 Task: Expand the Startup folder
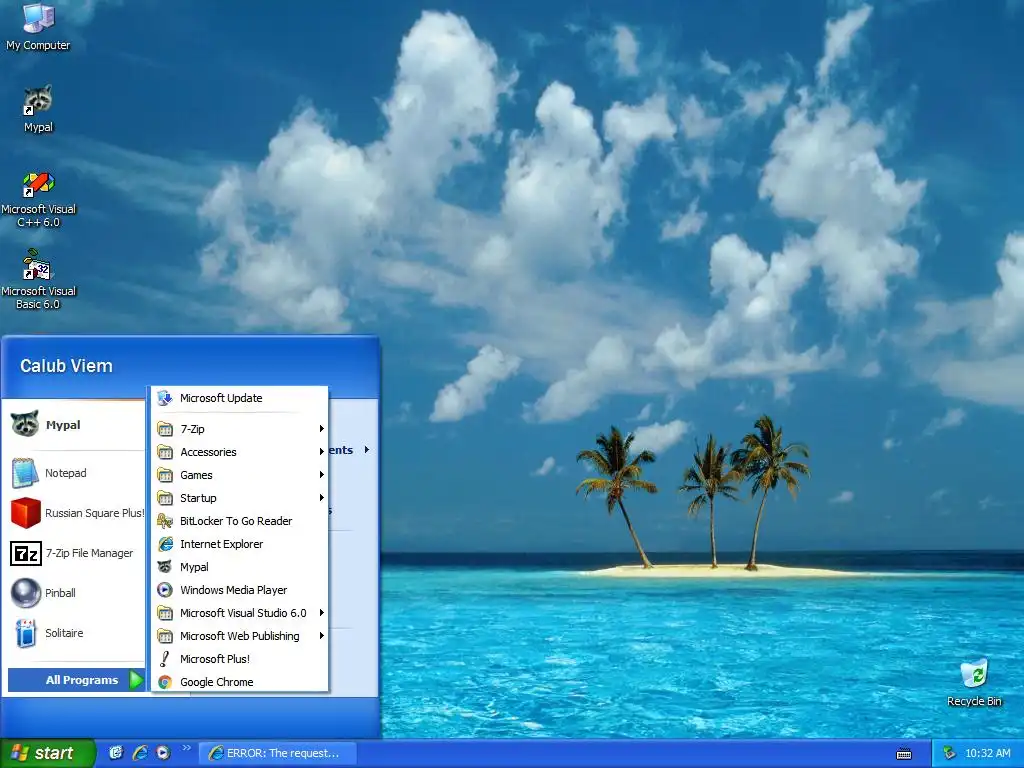tap(240, 498)
